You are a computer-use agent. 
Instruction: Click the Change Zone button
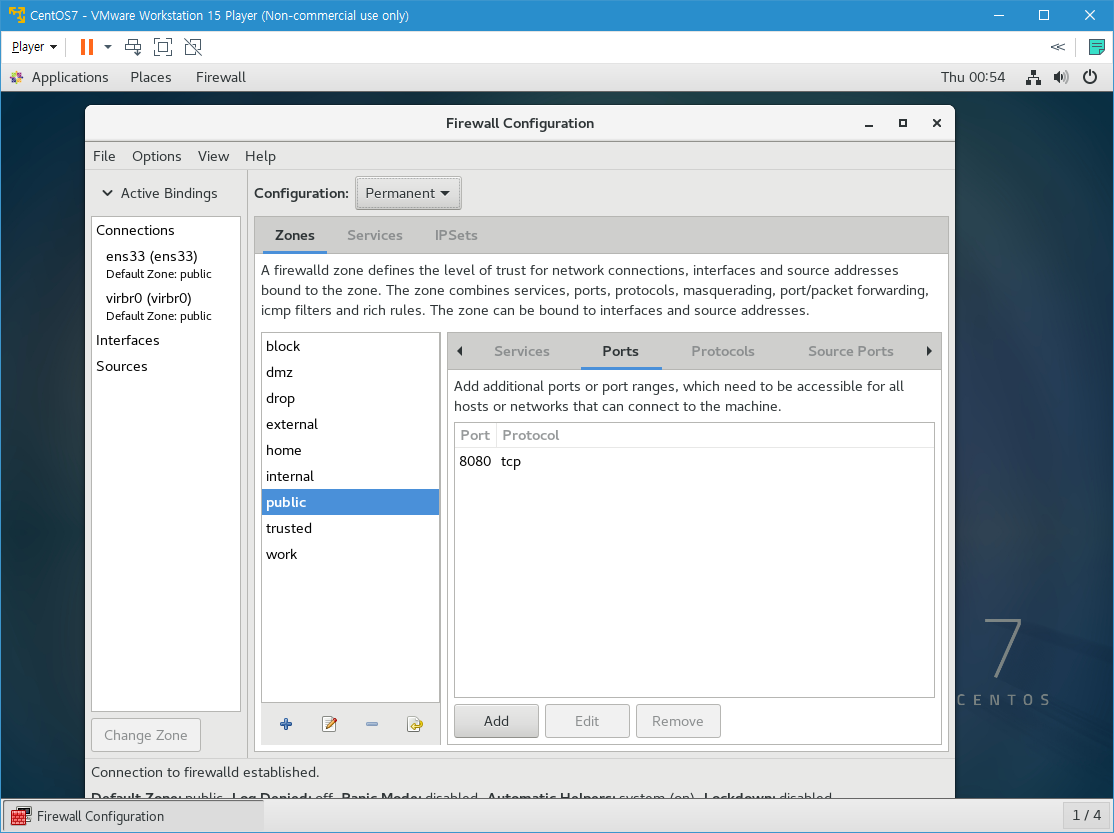click(146, 736)
